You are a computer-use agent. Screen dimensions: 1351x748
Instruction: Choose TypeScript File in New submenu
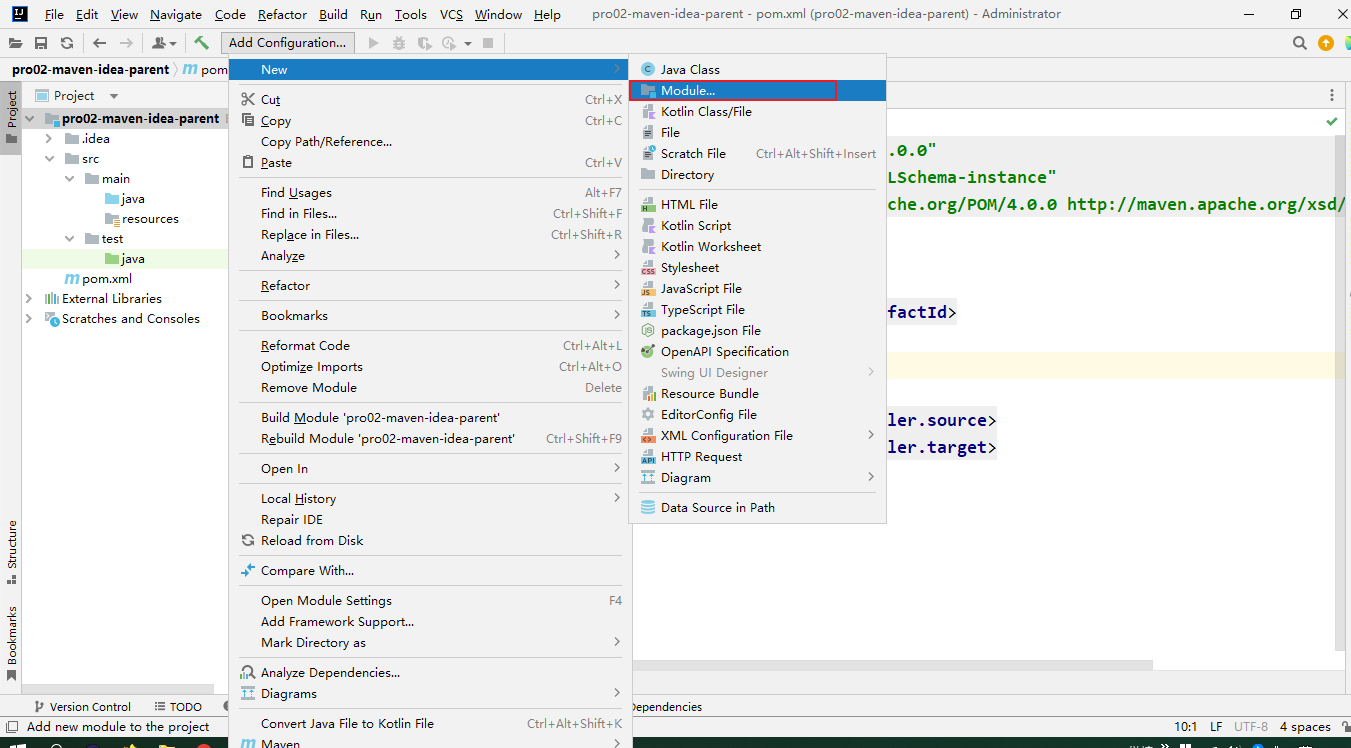(757, 309)
